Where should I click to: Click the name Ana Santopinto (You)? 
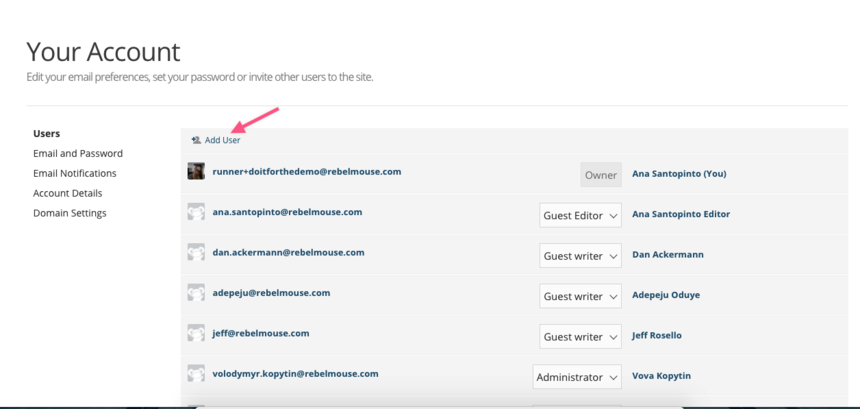(679, 174)
